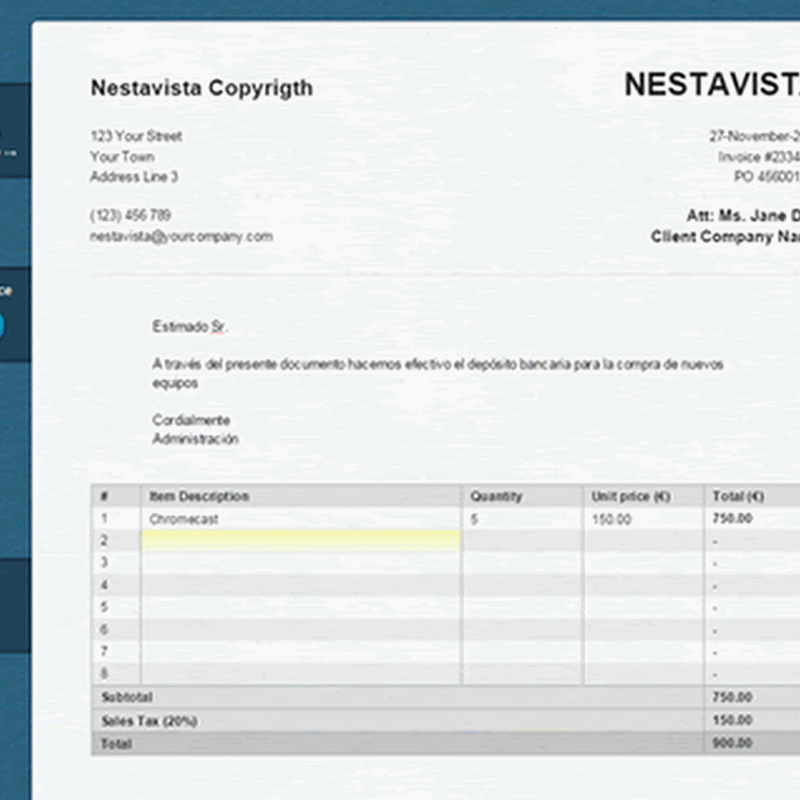
Task: Click the phone number (123) 456 789
Action: (130, 216)
